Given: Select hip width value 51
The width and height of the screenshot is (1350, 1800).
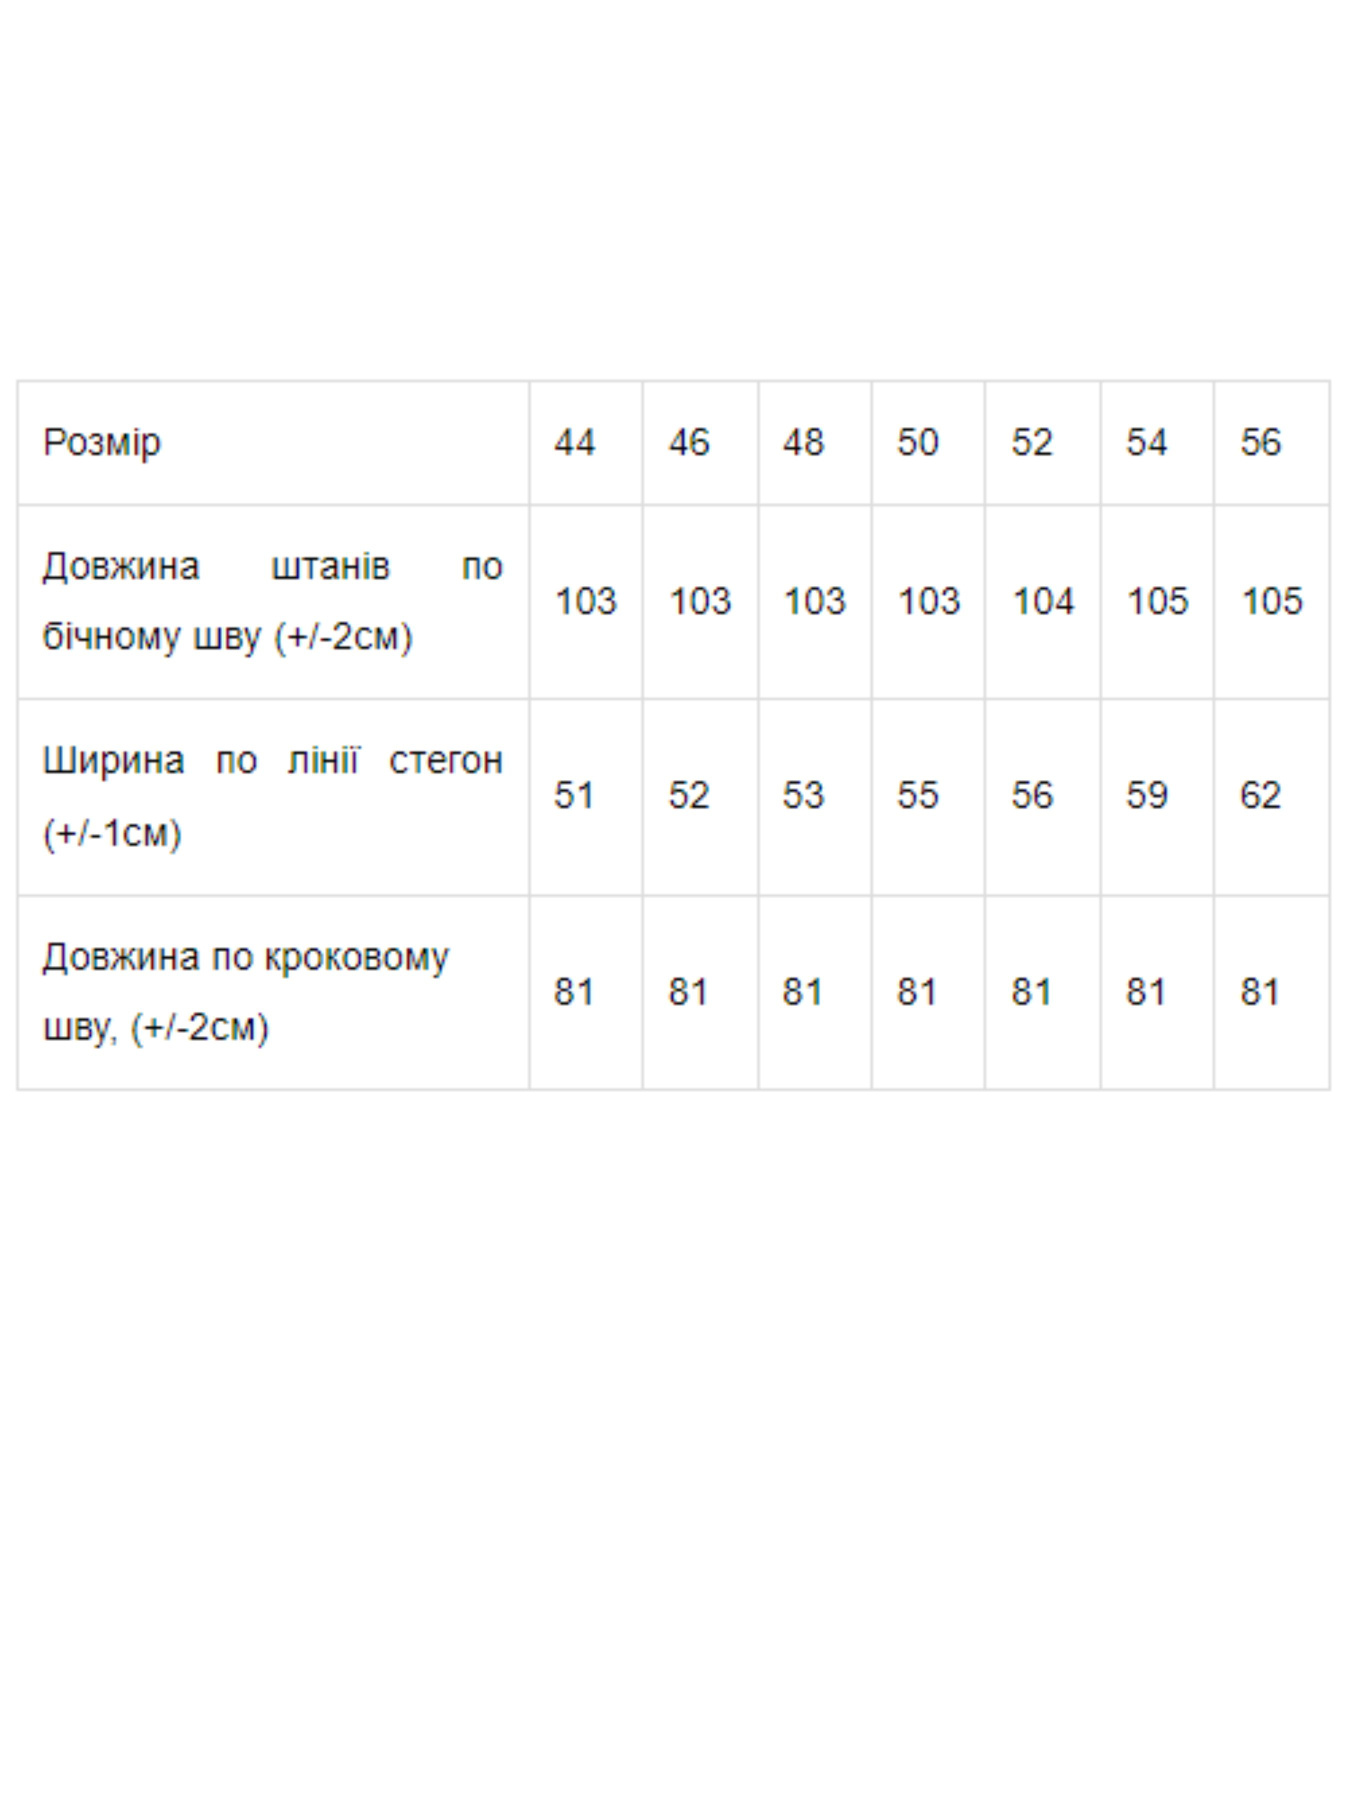Looking at the screenshot, I should coord(575,796).
